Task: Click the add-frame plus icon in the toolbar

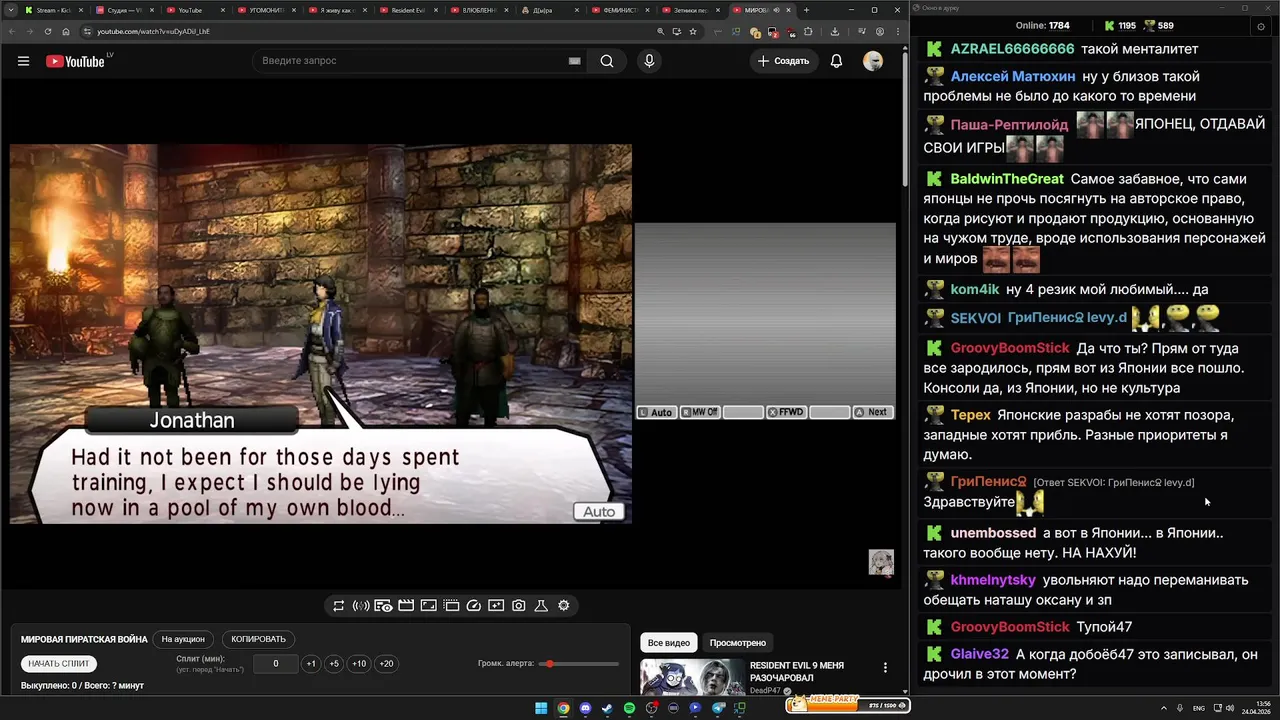Action: pyautogui.click(x=496, y=606)
